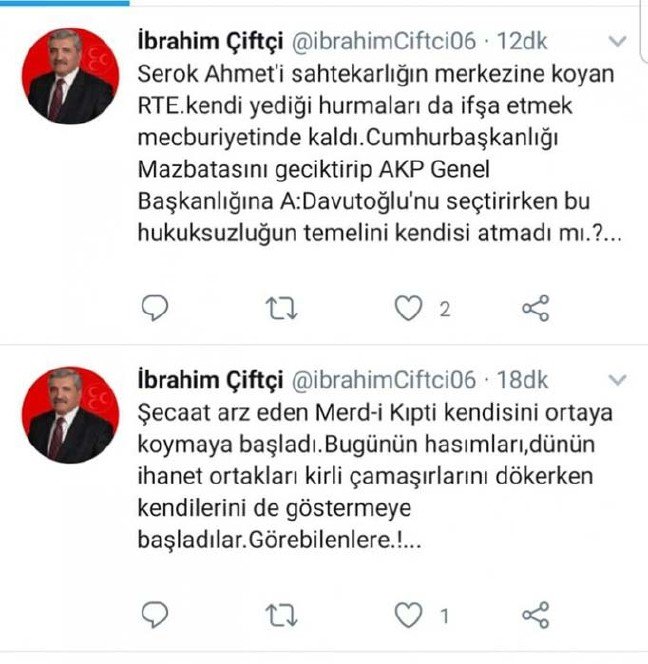Open the tweet text about Merd-i Kıpti

(x=375, y=476)
